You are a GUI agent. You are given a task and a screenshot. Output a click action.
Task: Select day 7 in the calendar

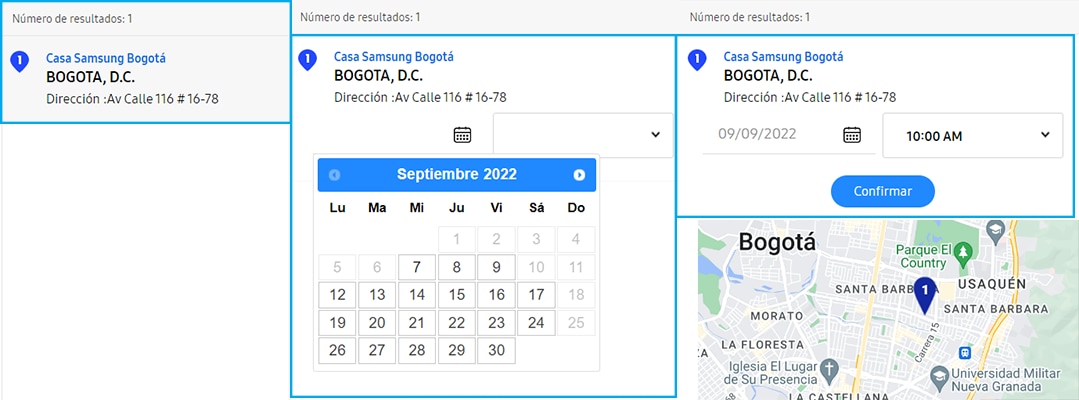416,267
